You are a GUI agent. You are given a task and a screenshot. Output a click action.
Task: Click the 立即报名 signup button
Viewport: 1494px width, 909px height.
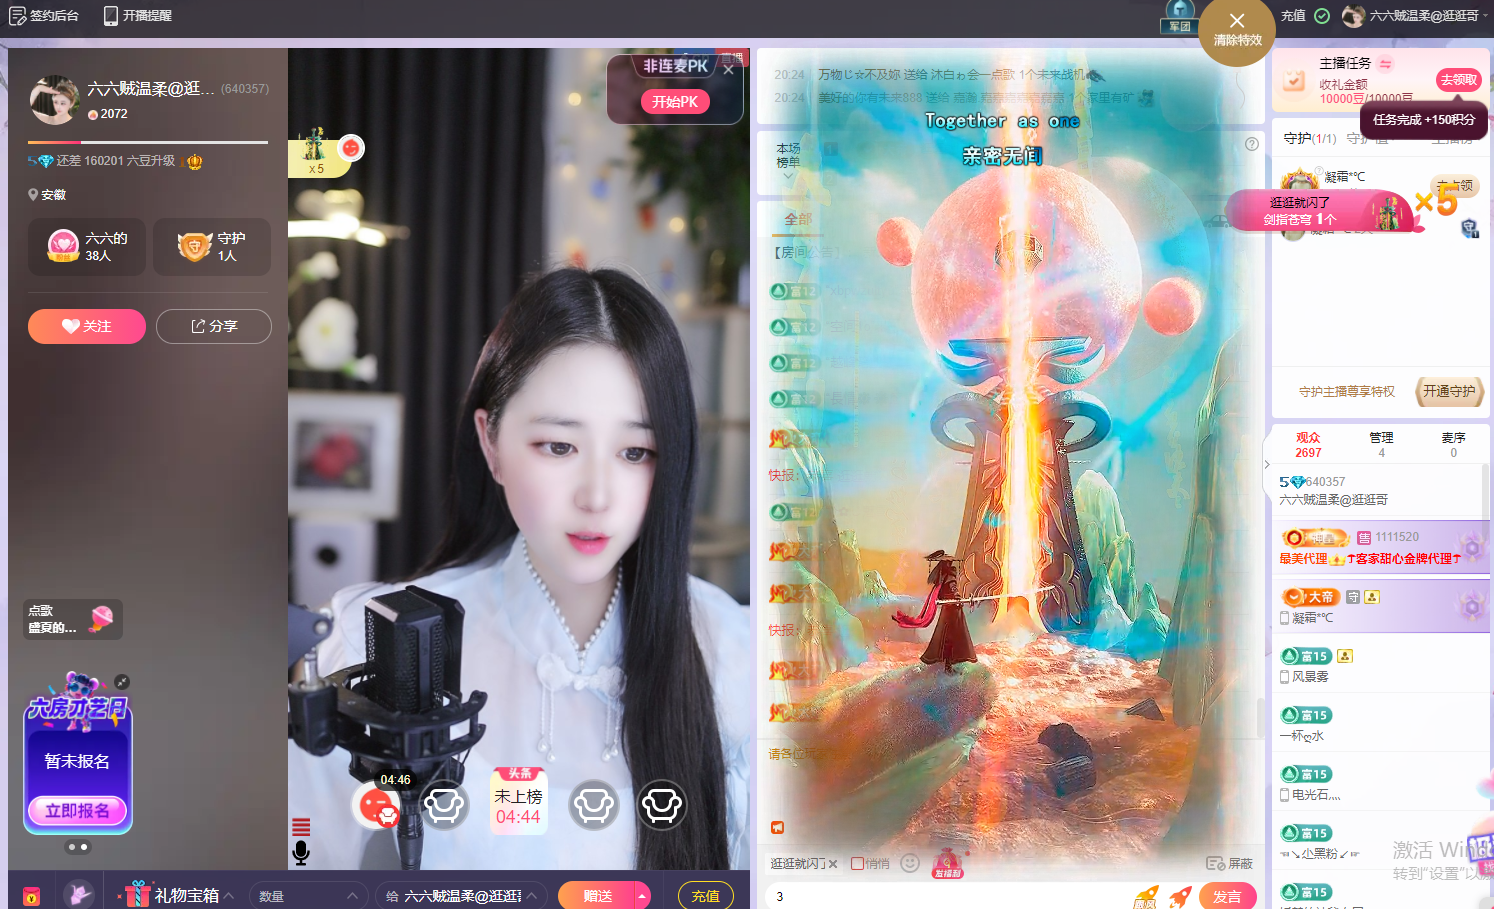(77, 810)
